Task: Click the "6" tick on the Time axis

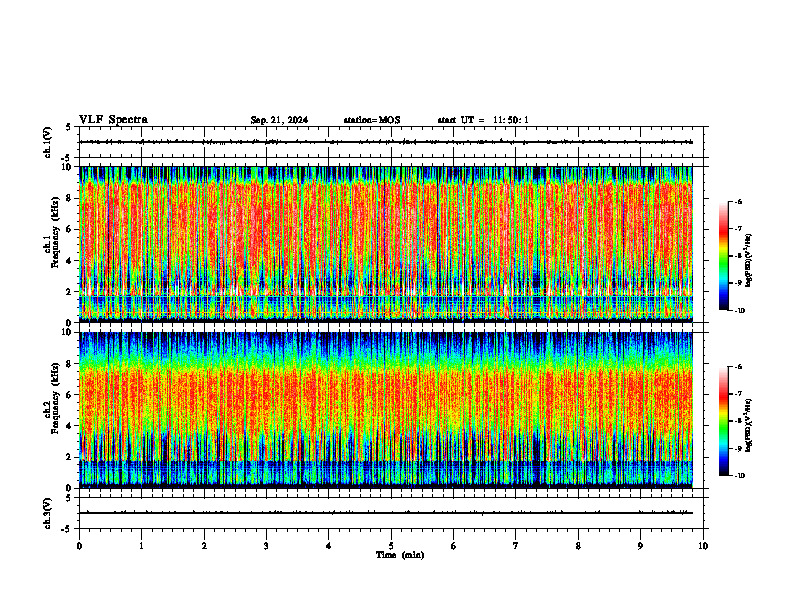Action: 454,546
